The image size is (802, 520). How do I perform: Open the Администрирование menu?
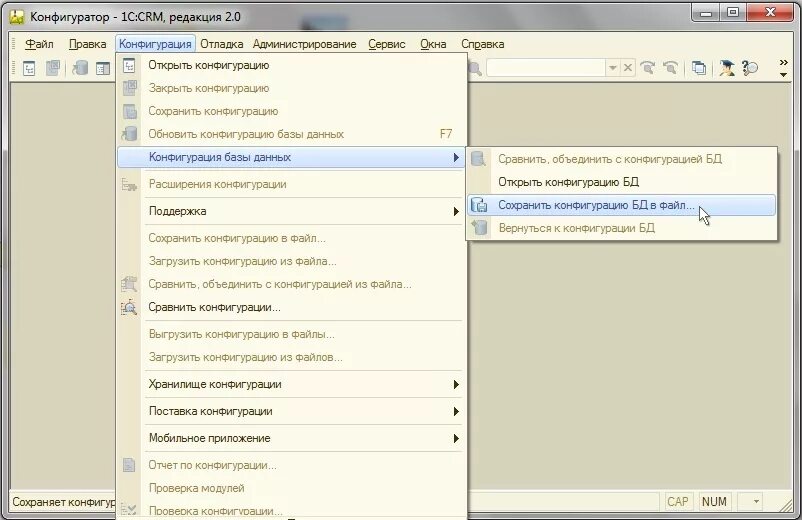pos(304,44)
